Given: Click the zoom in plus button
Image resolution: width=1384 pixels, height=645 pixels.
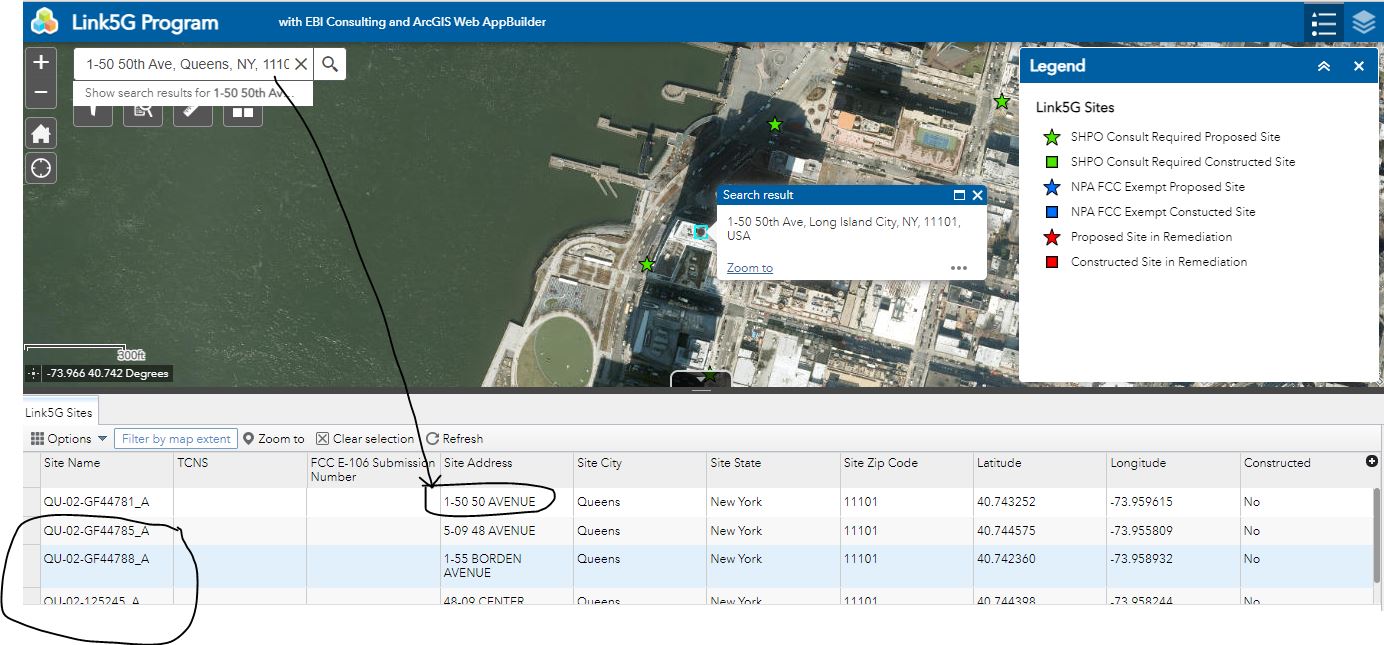Looking at the screenshot, I should [x=41, y=63].
